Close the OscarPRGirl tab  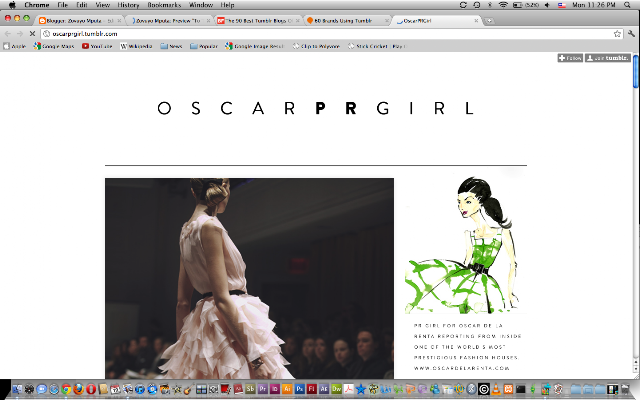476,21
